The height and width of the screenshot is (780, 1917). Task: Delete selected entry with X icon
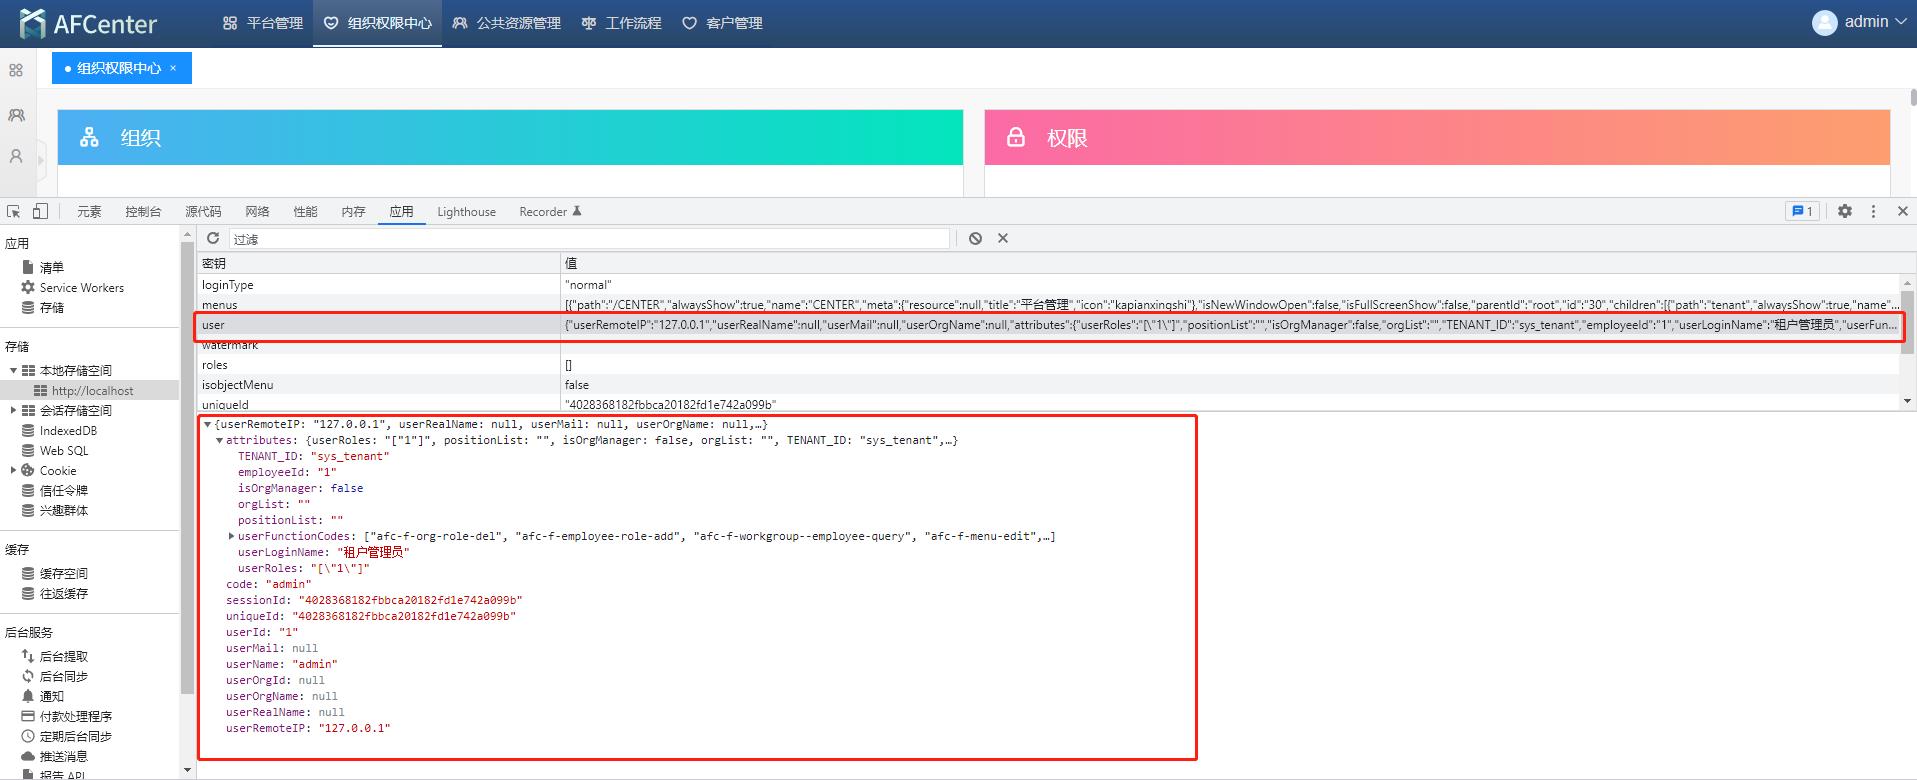click(1003, 238)
